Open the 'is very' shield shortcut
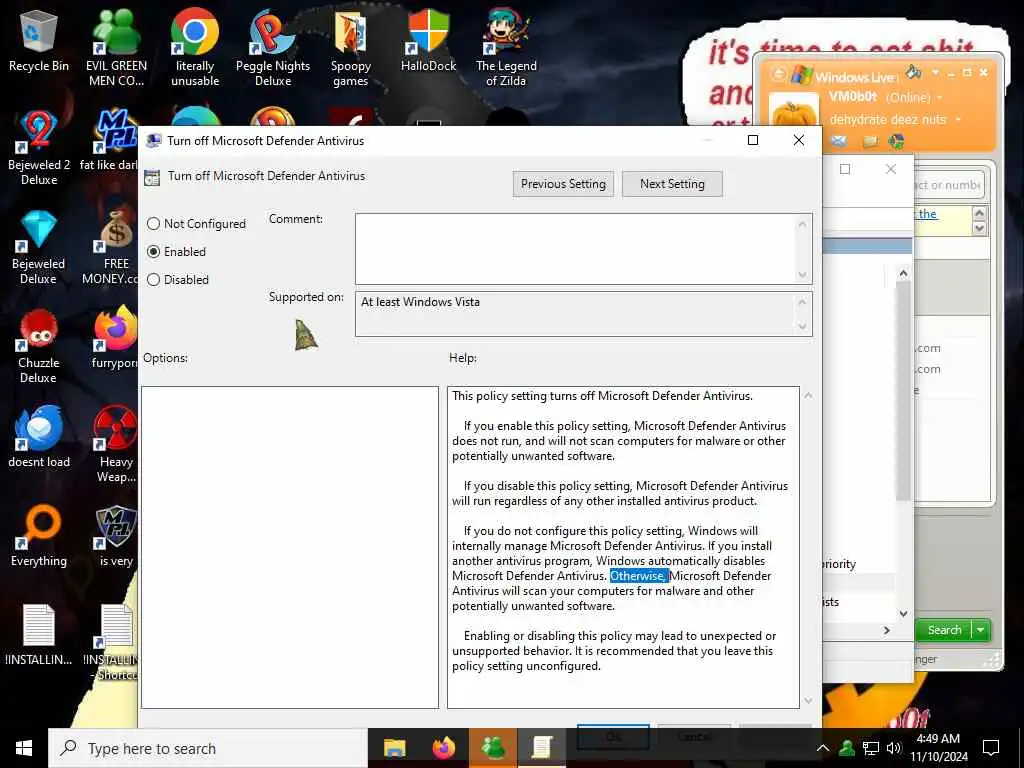1024x768 pixels. (x=116, y=536)
